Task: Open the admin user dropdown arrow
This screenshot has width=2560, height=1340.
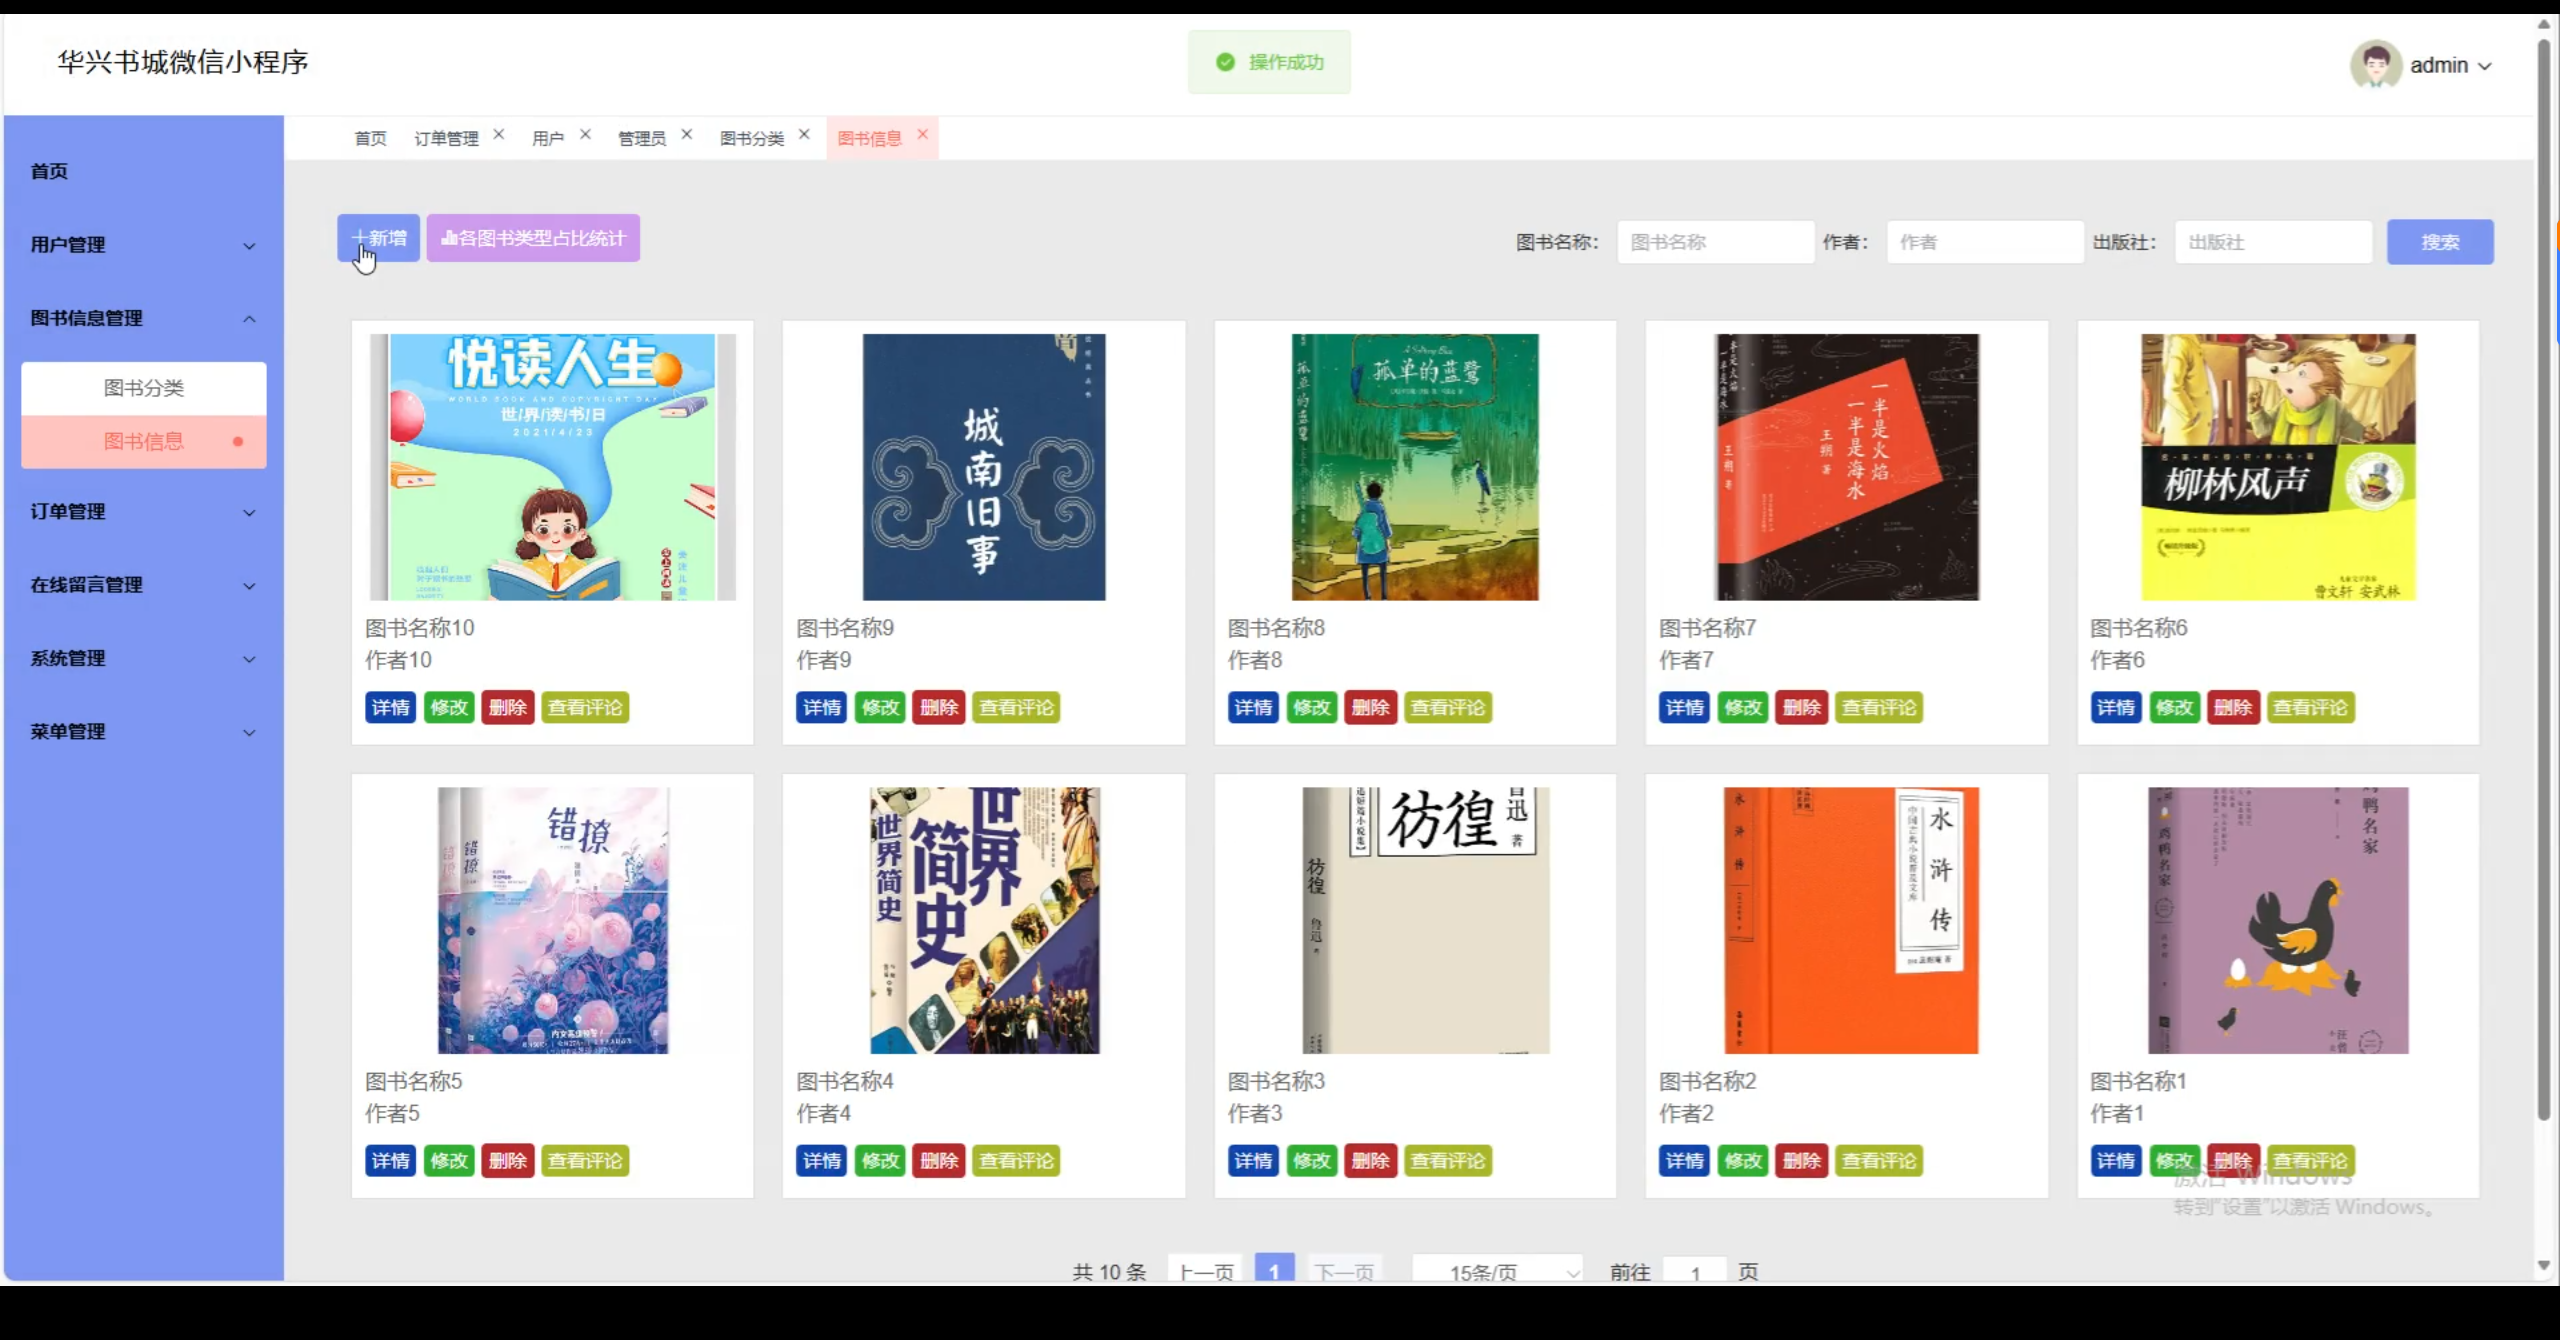Action: [2485, 66]
